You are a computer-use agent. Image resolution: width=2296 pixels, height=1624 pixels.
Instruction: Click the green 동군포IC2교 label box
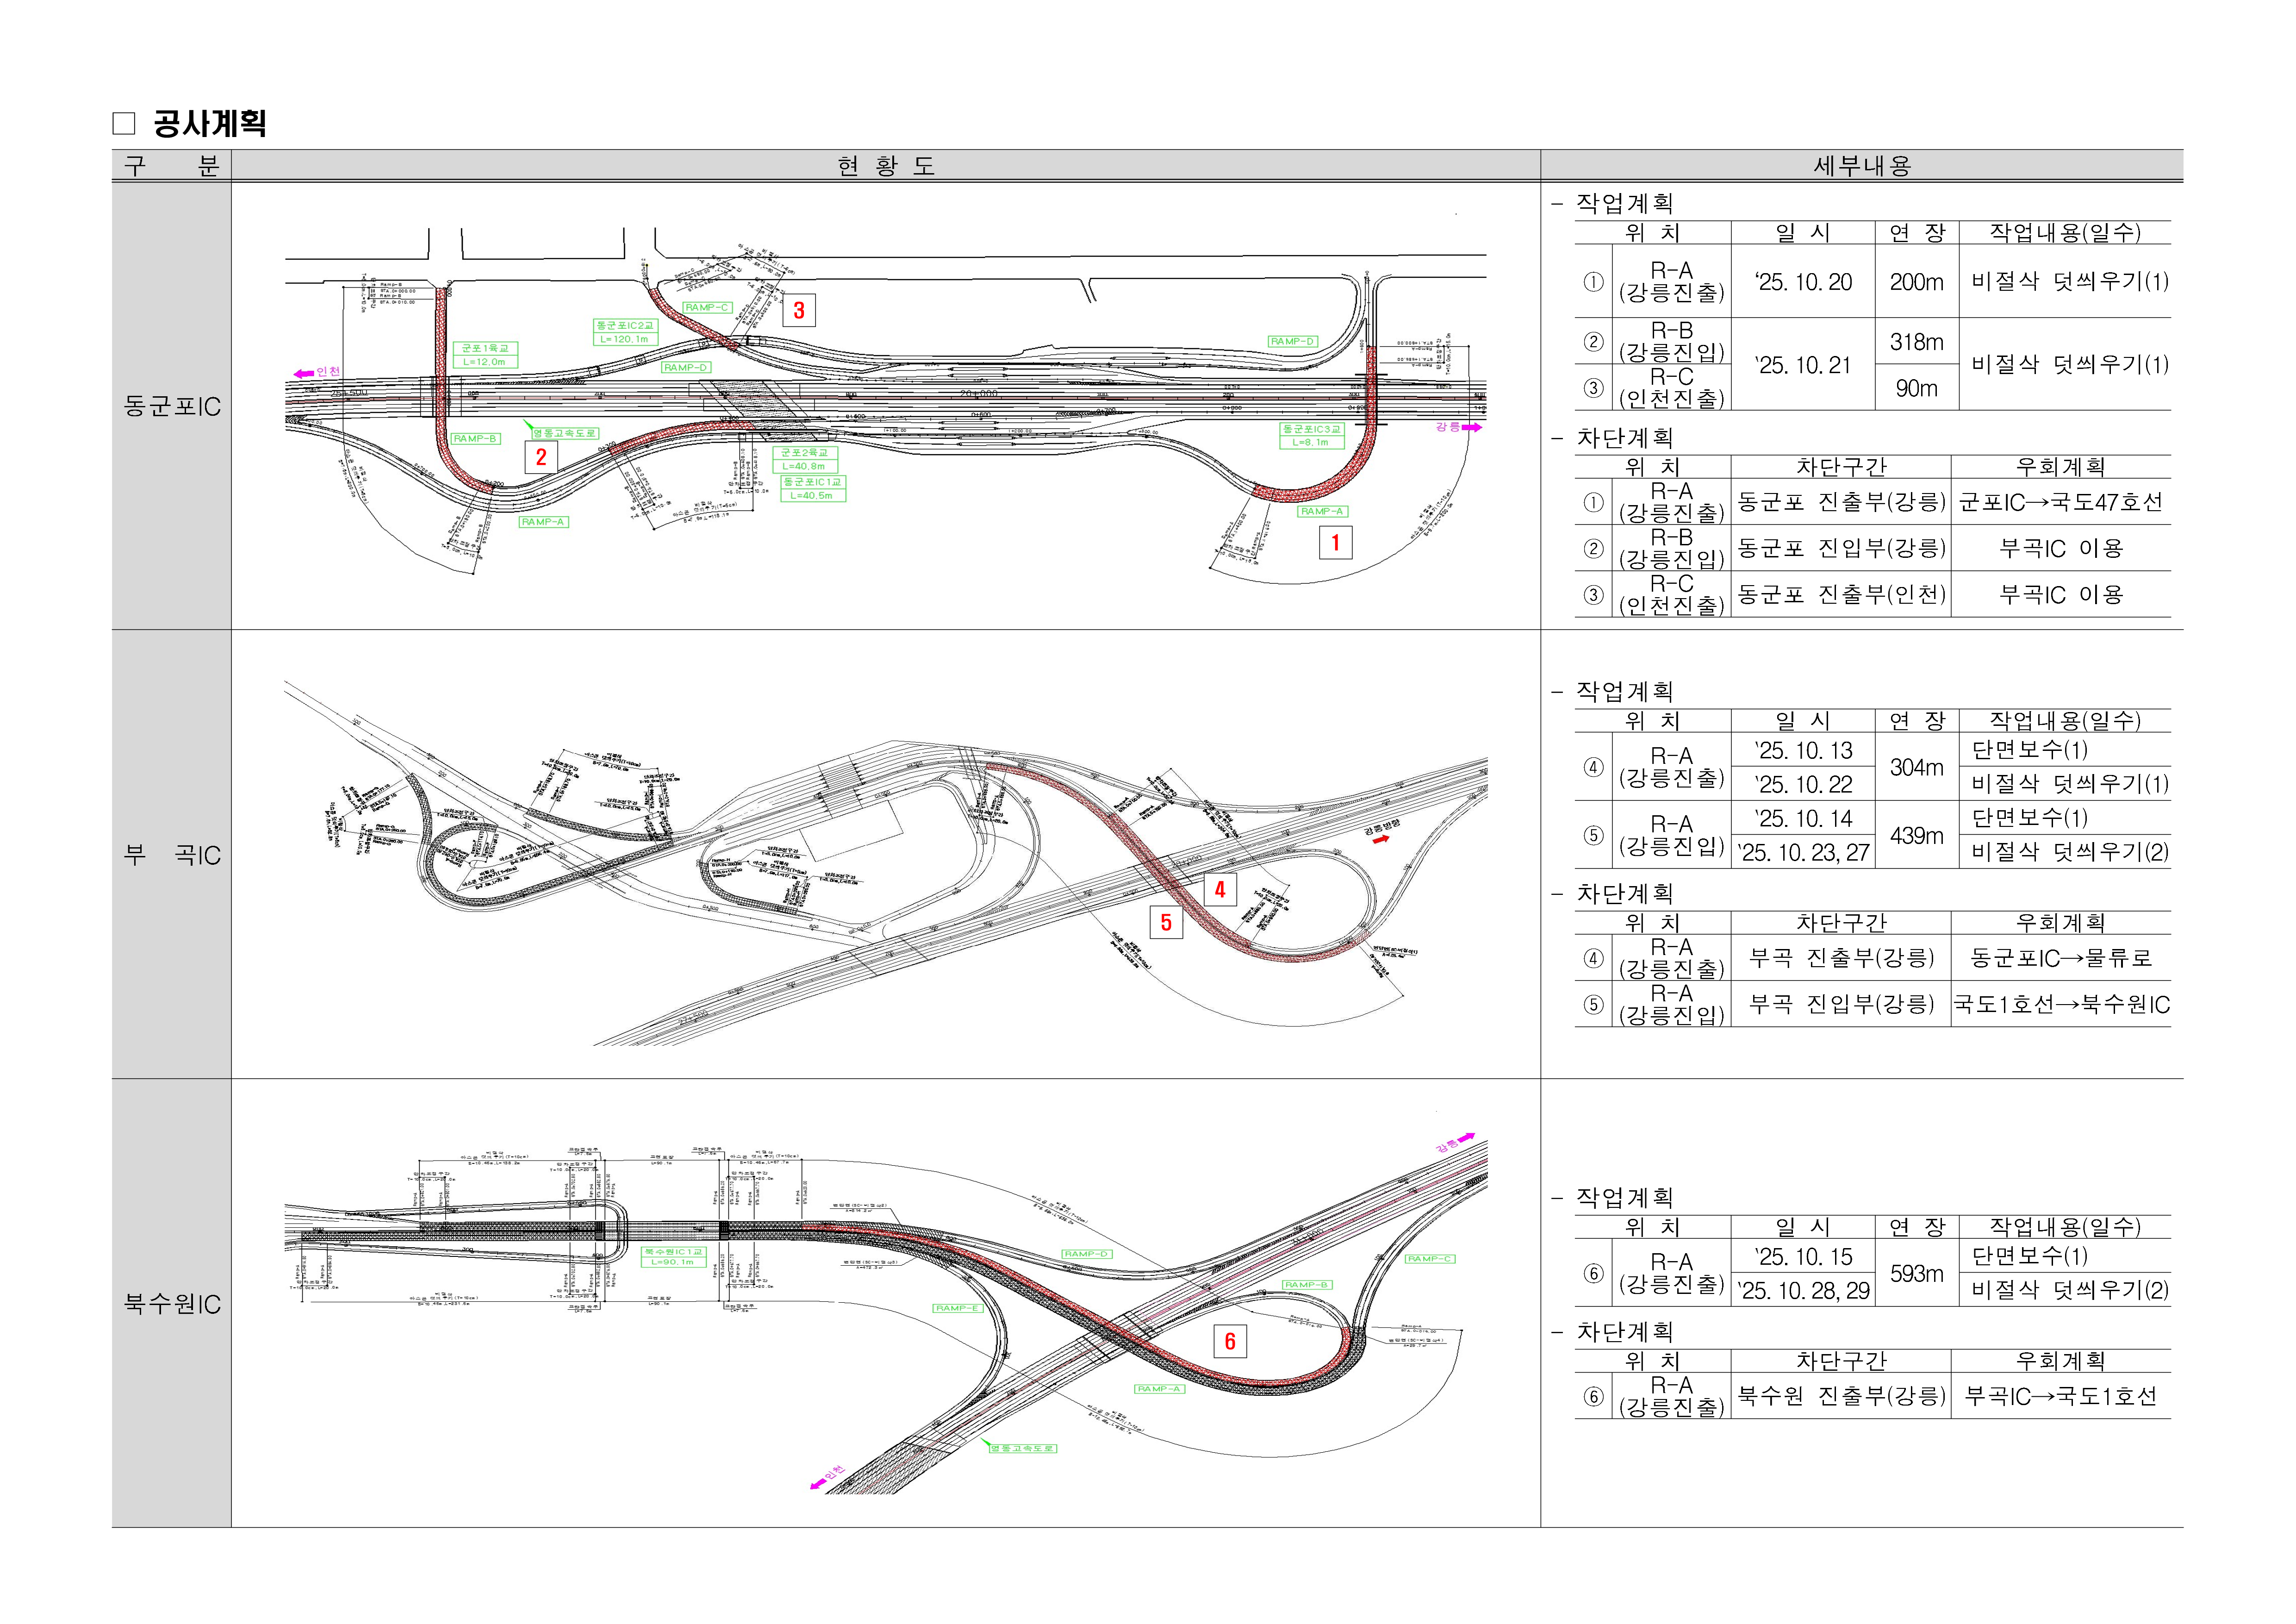(x=626, y=332)
